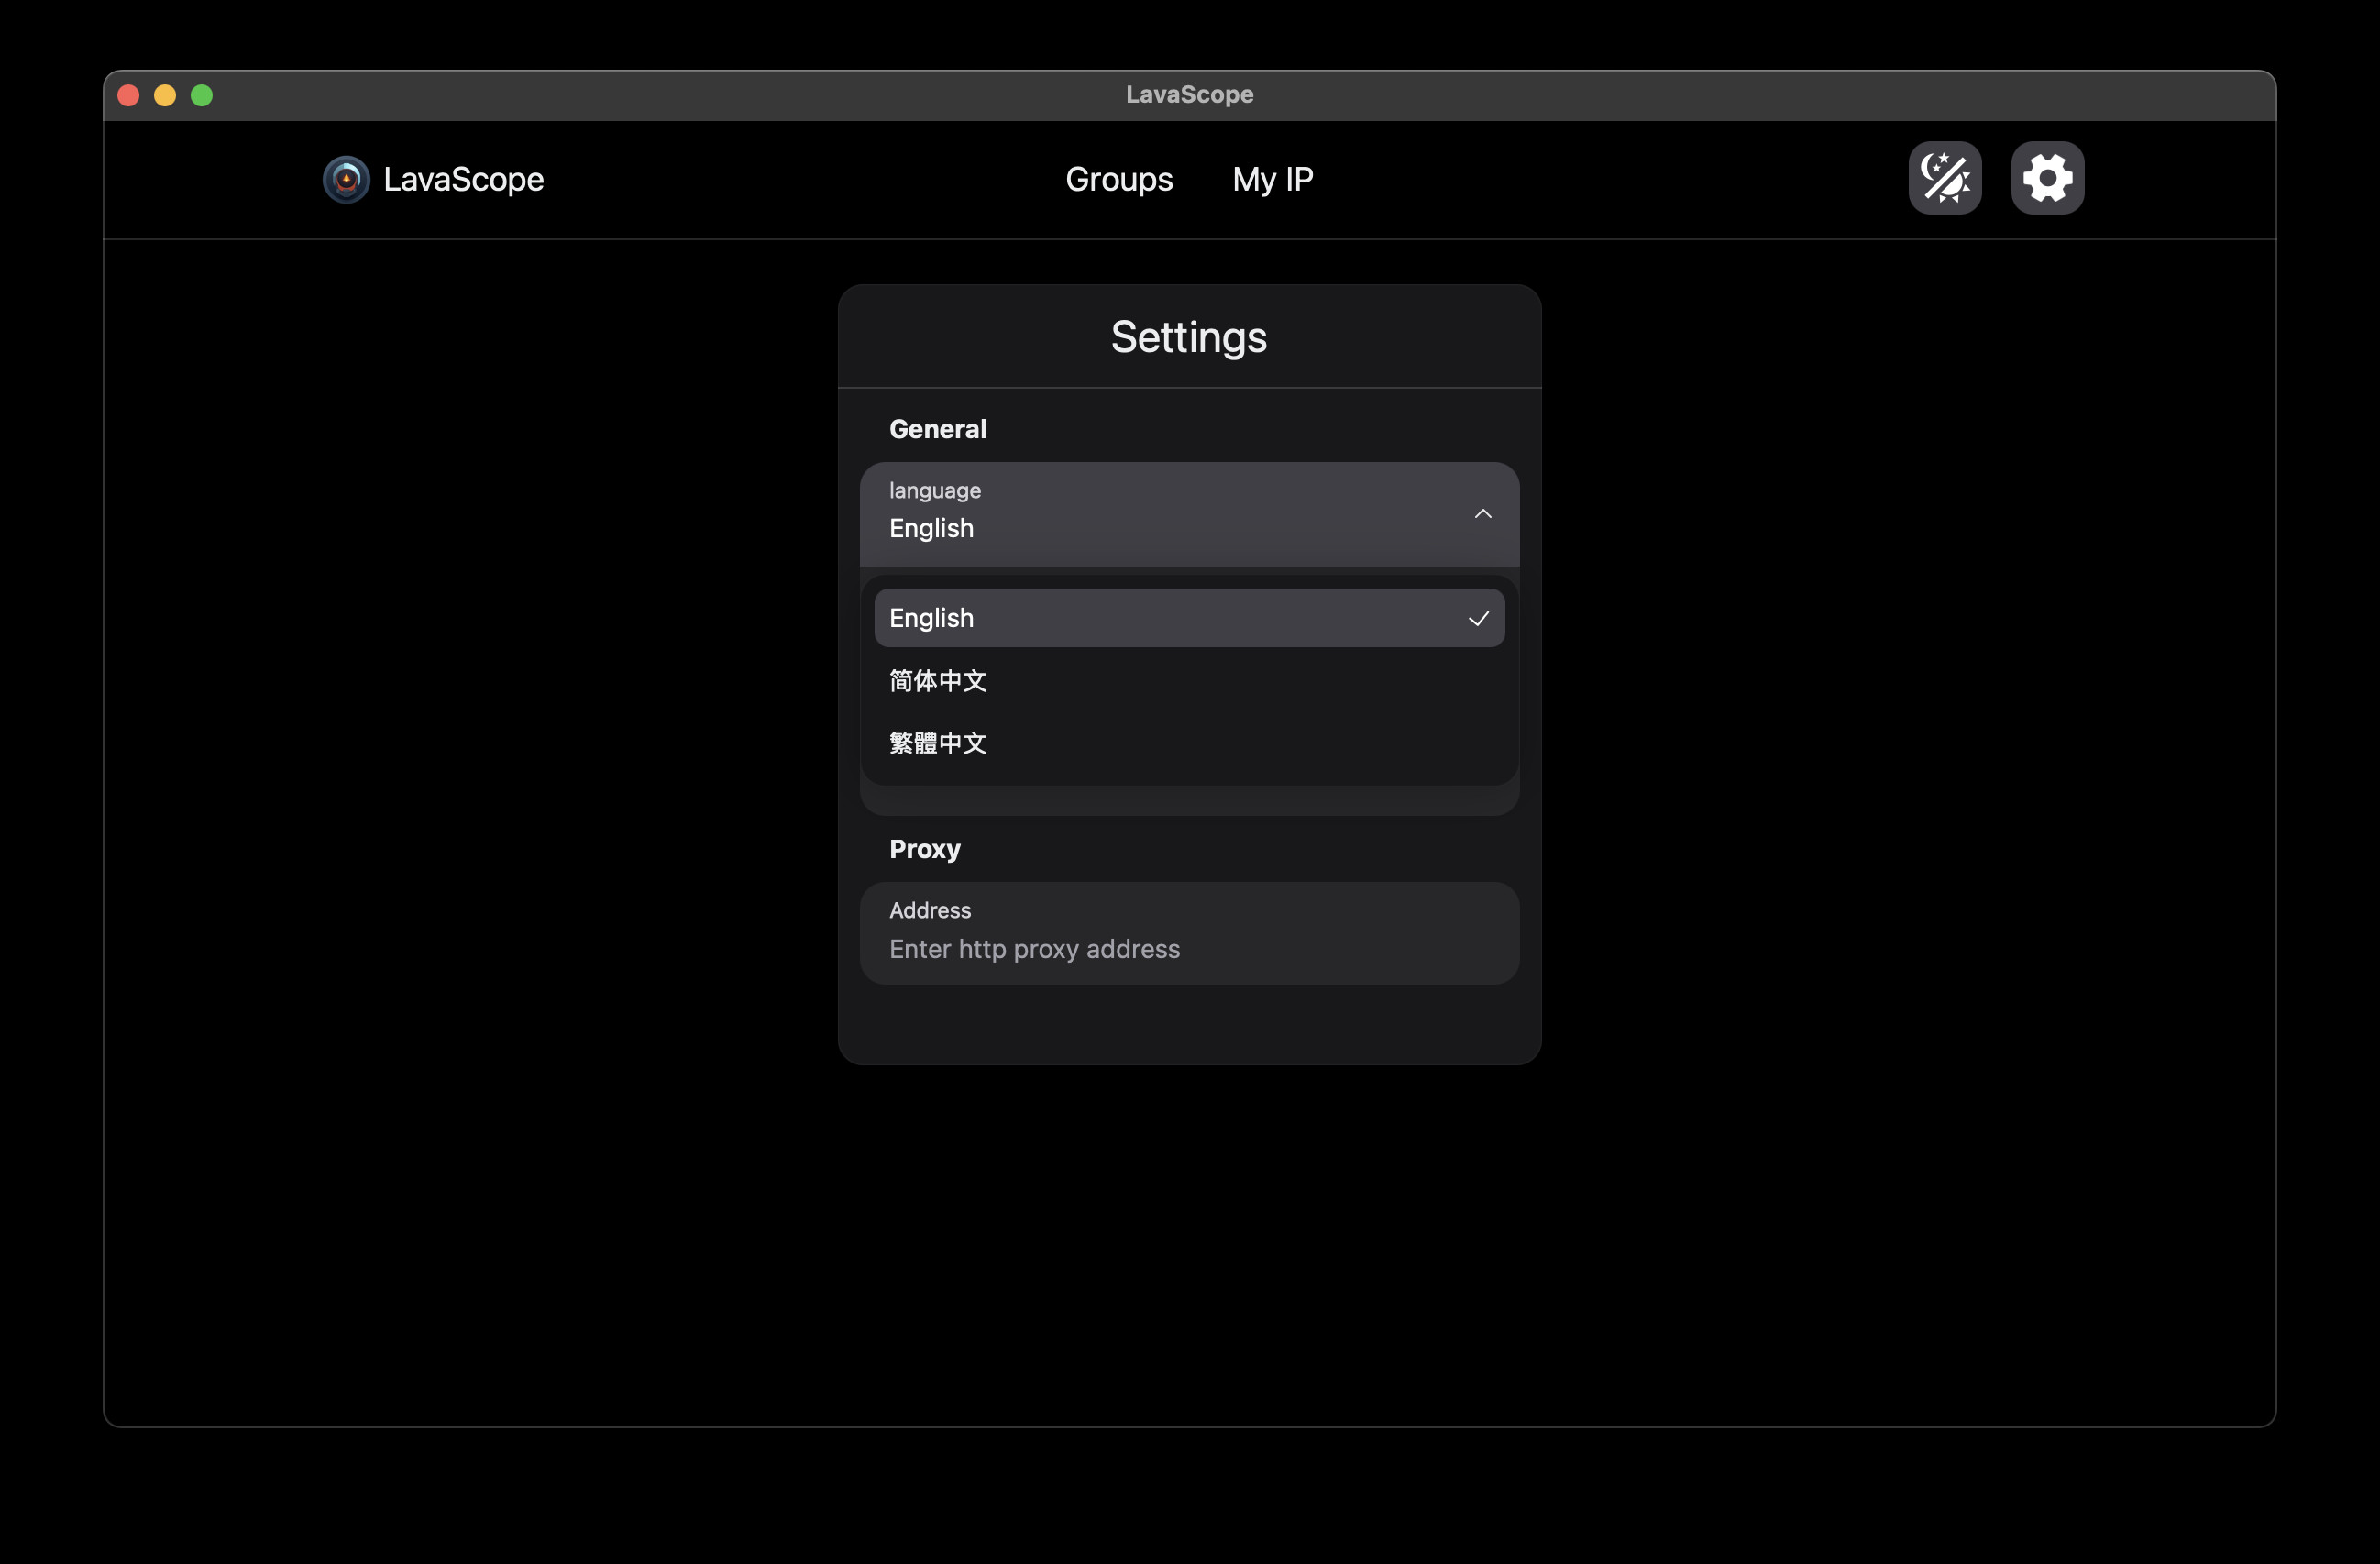2380x1564 pixels.
Task: Open settings via the gear icon
Action: (2047, 178)
